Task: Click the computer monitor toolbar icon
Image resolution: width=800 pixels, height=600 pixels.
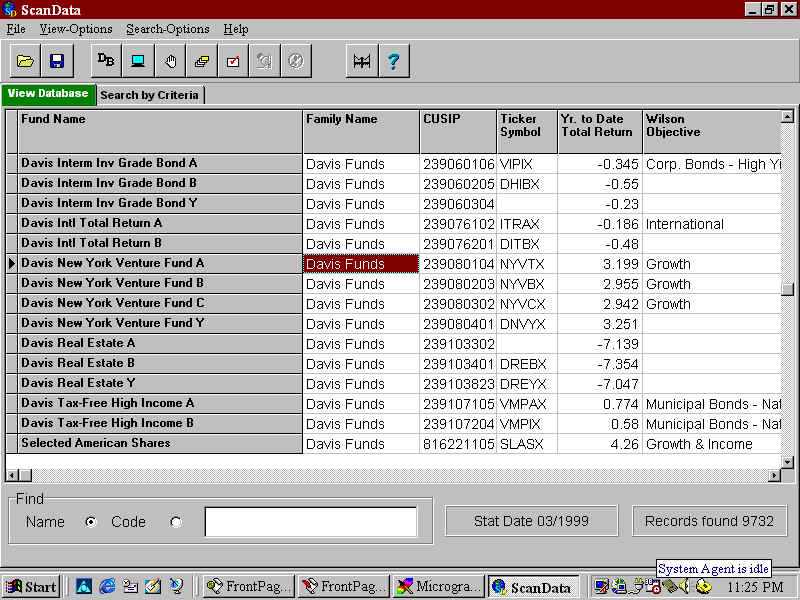Action: 137,61
